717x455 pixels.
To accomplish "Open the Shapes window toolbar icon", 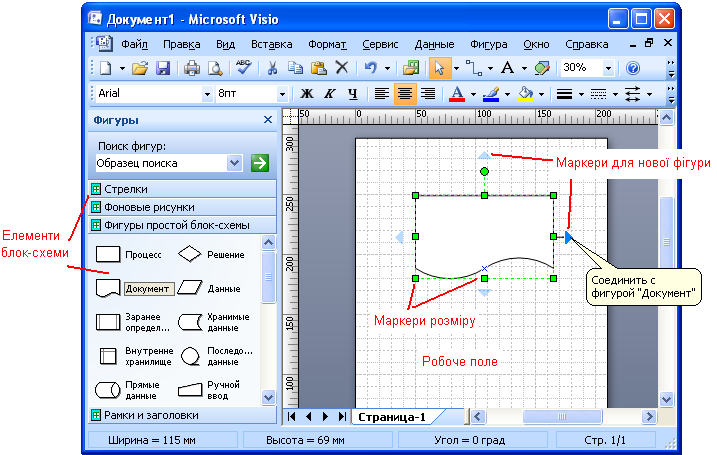I will click(411, 68).
